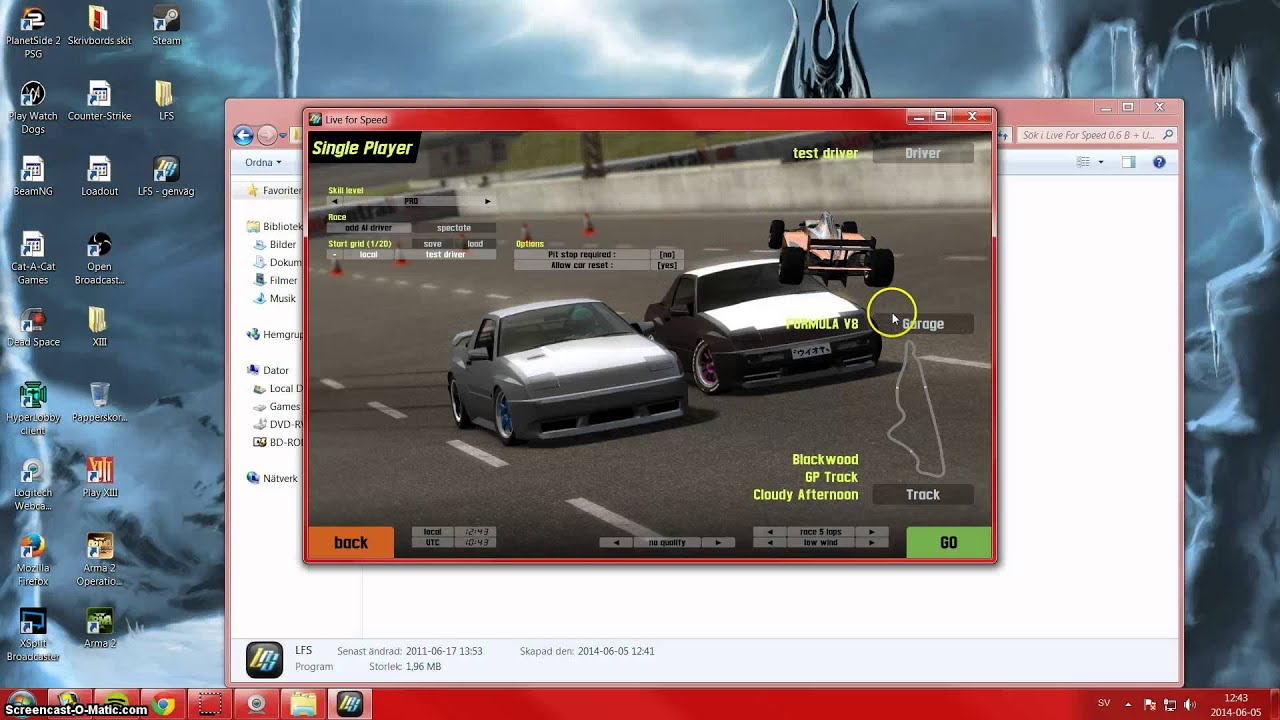Click right arrow beside low wind

pos(872,543)
